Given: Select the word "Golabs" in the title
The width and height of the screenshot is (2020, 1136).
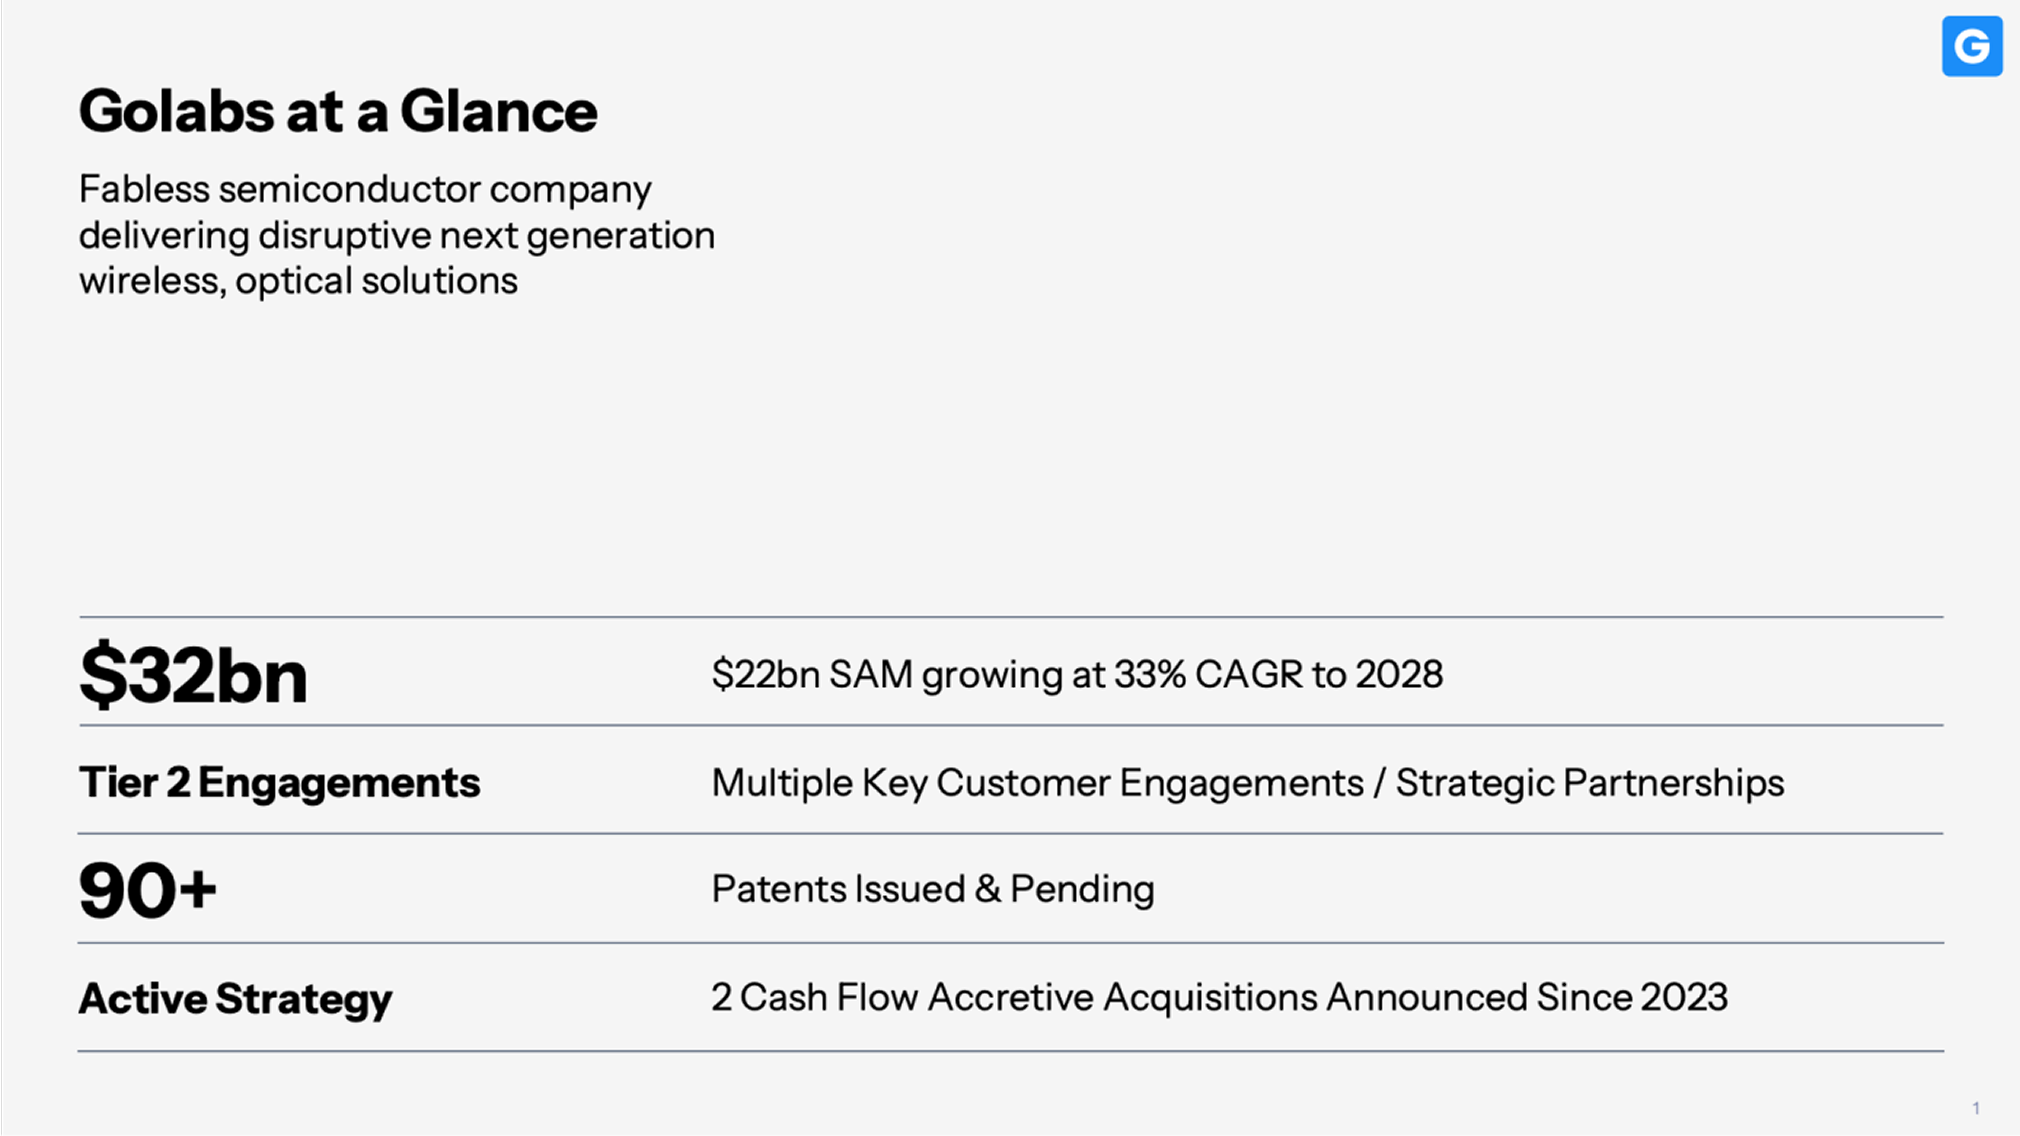Looking at the screenshot, I should tap(176, 111).
